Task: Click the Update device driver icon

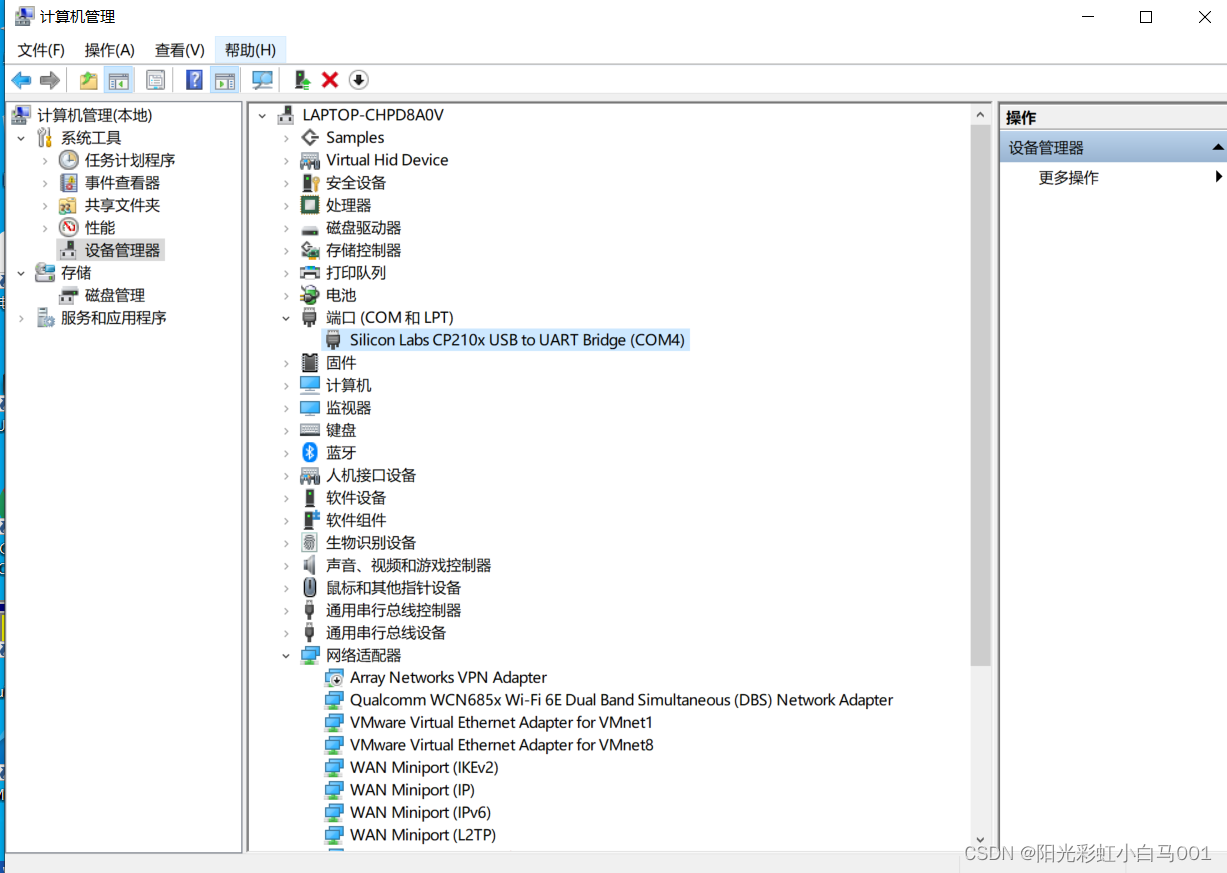Action: coord(302,80)
